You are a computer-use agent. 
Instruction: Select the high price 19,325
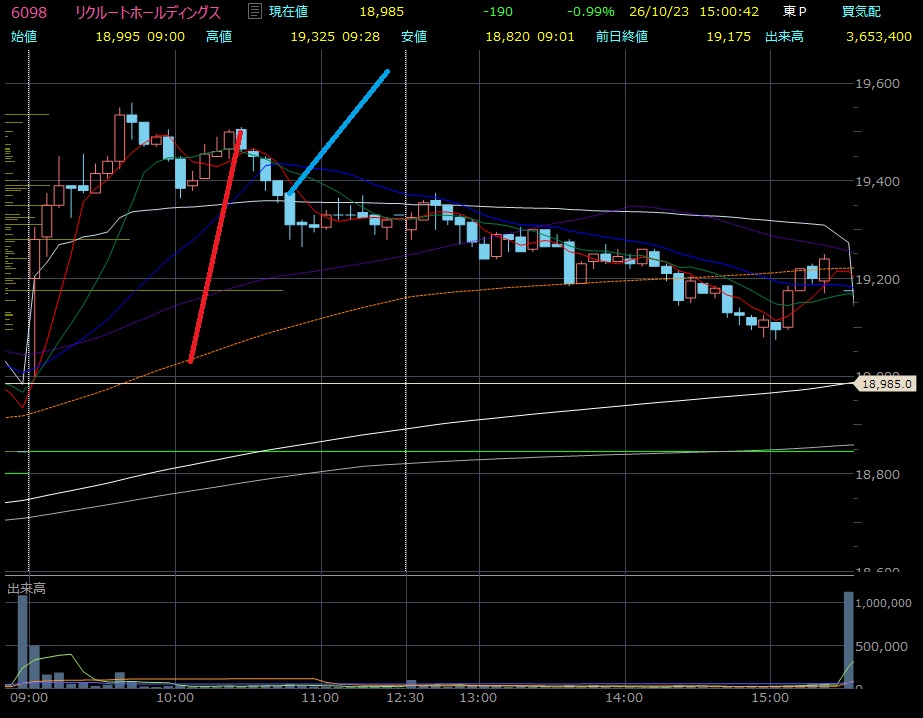[x=313, y=36]
